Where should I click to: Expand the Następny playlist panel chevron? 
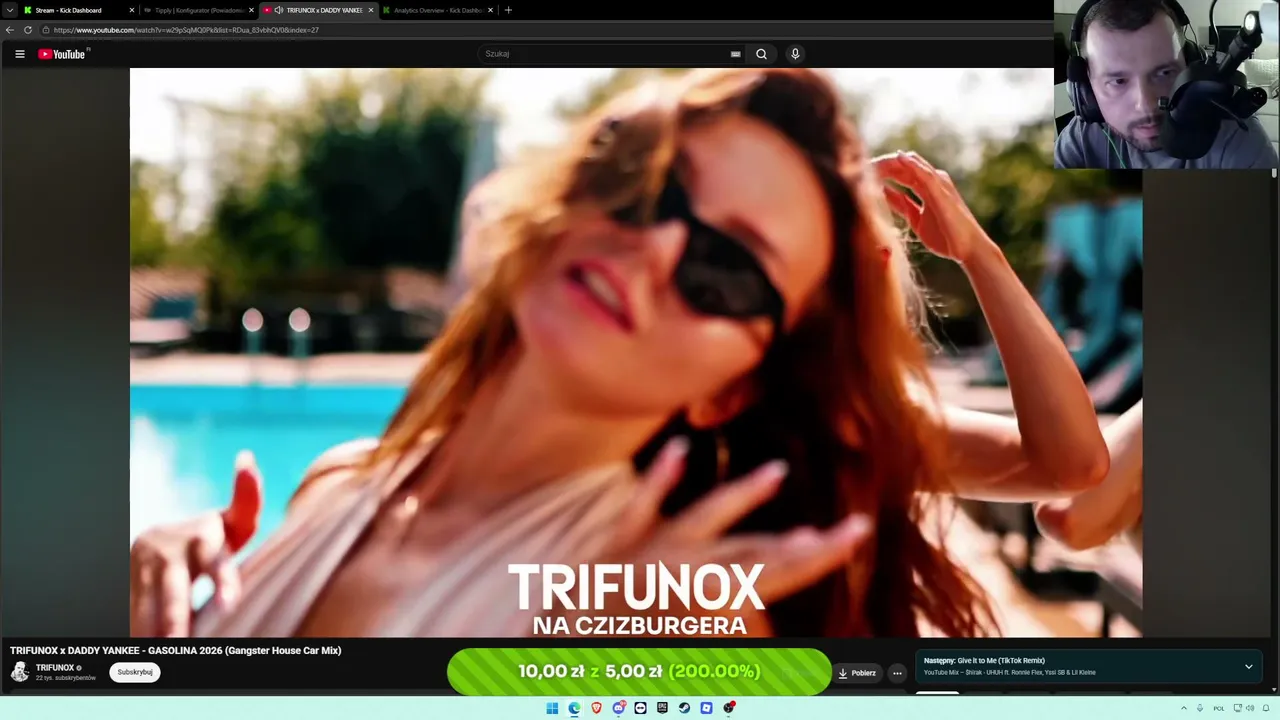click(x=1248, y=666)
